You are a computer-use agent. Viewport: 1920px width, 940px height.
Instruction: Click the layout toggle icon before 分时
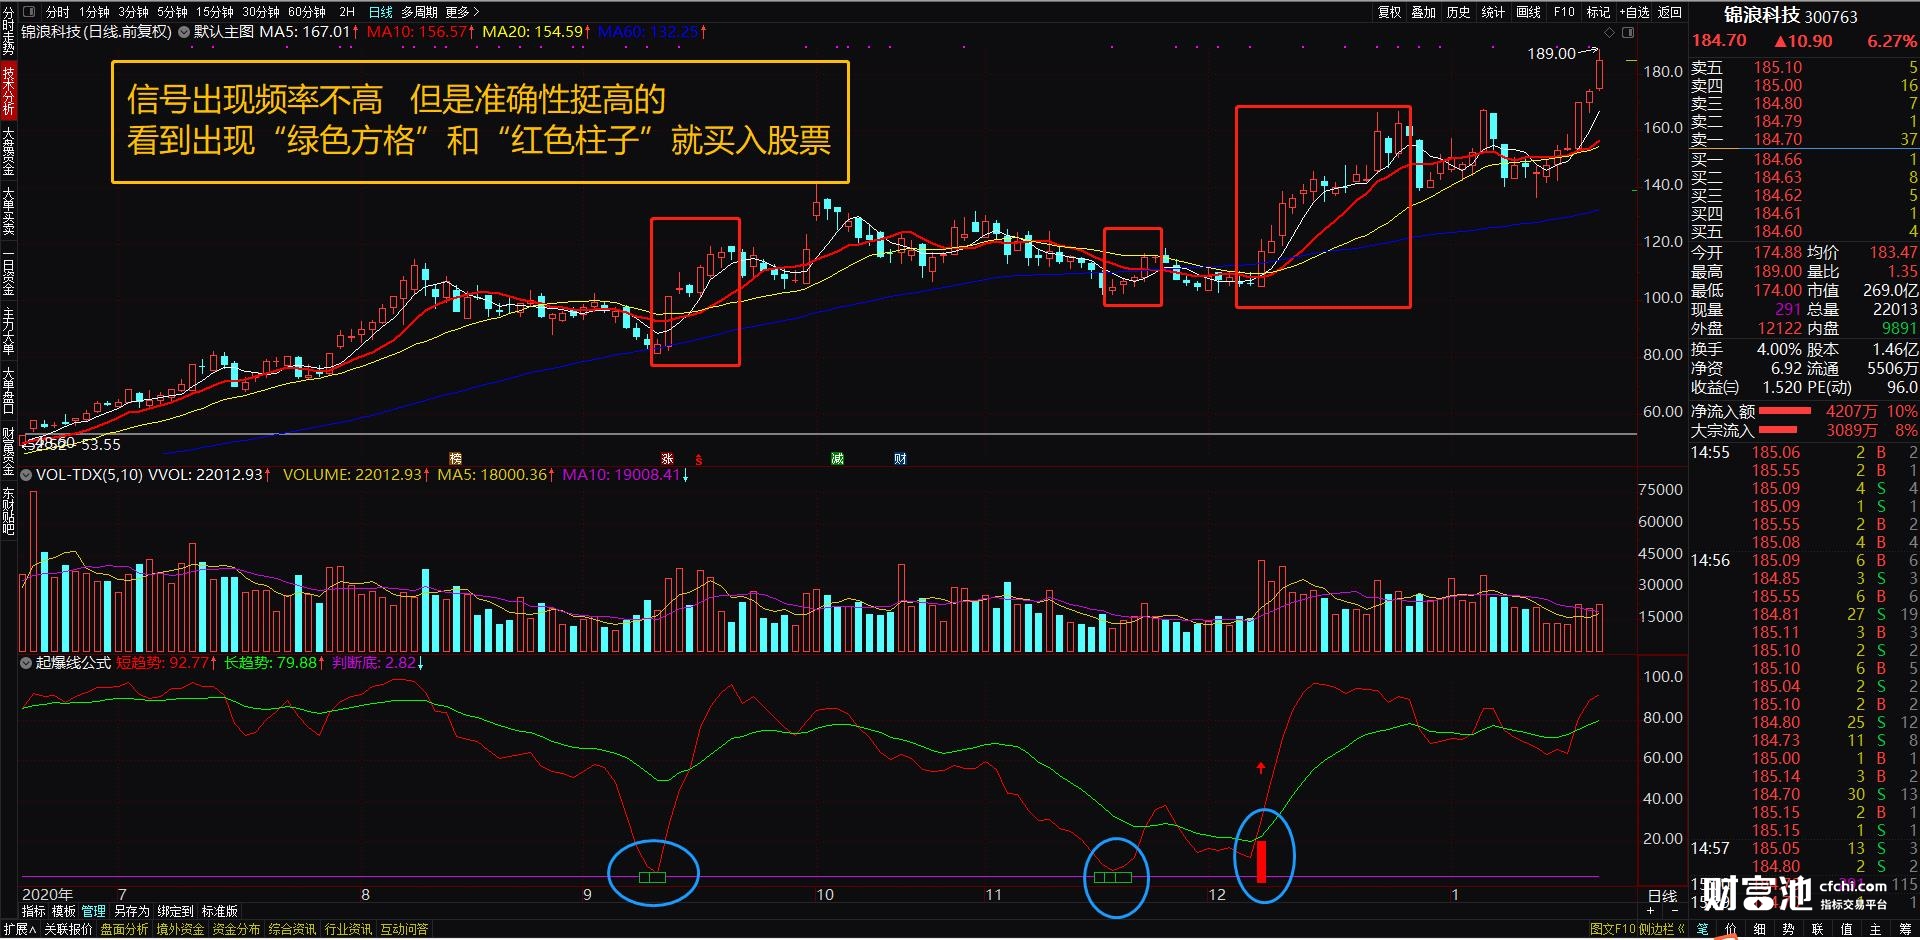(28, 12)
